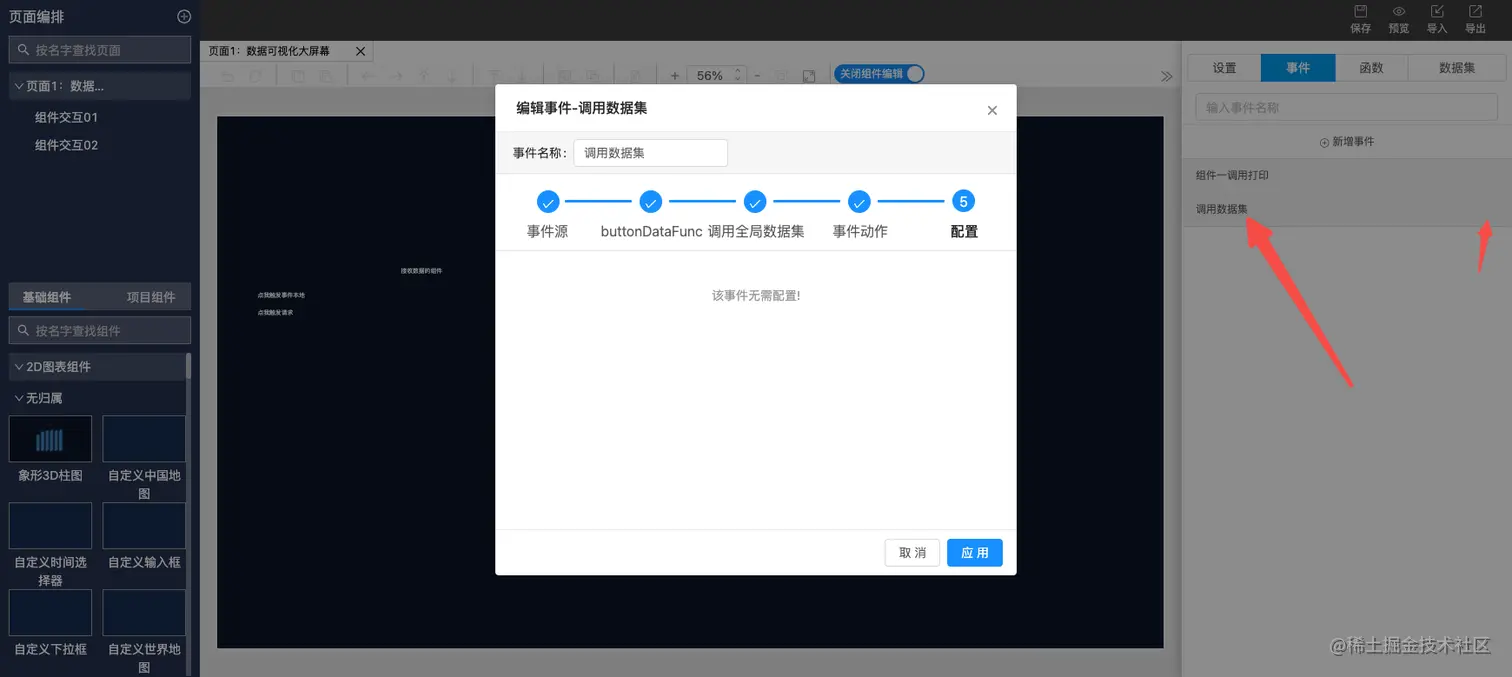
Task: Switch to the 事件 tab
Action: click(1298, 68)
